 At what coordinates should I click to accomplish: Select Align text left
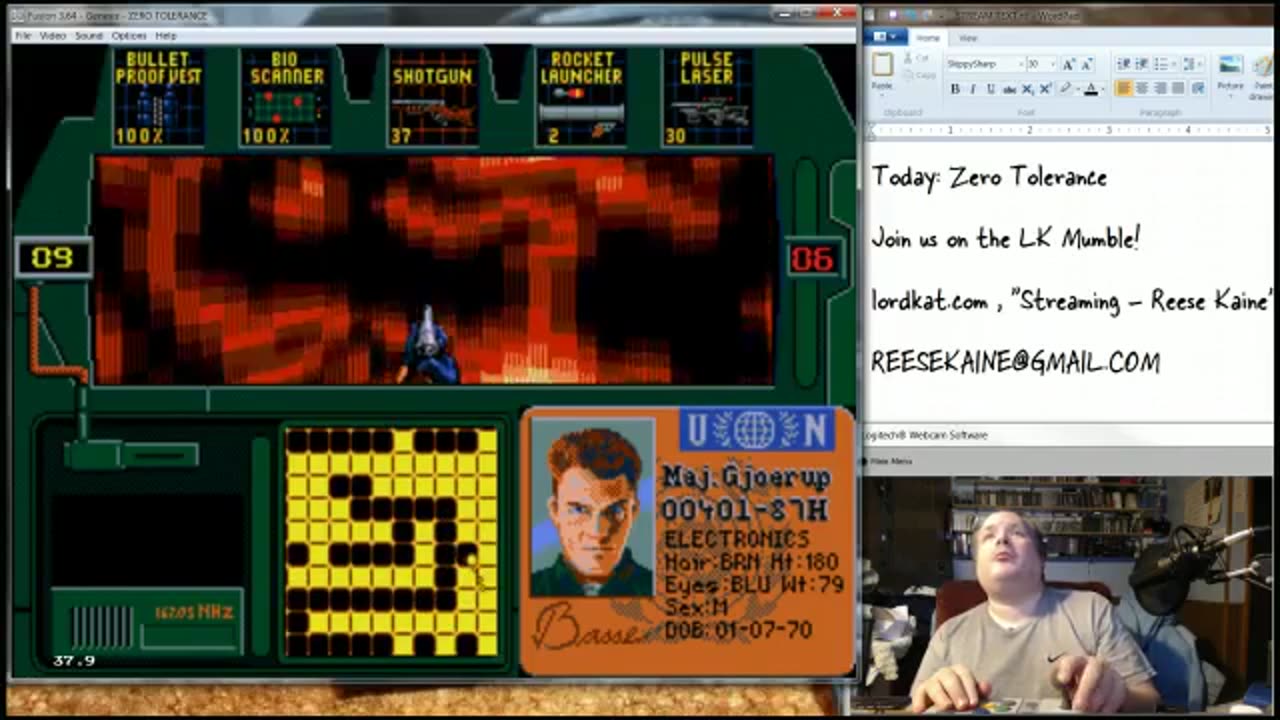coord(1123,89)
